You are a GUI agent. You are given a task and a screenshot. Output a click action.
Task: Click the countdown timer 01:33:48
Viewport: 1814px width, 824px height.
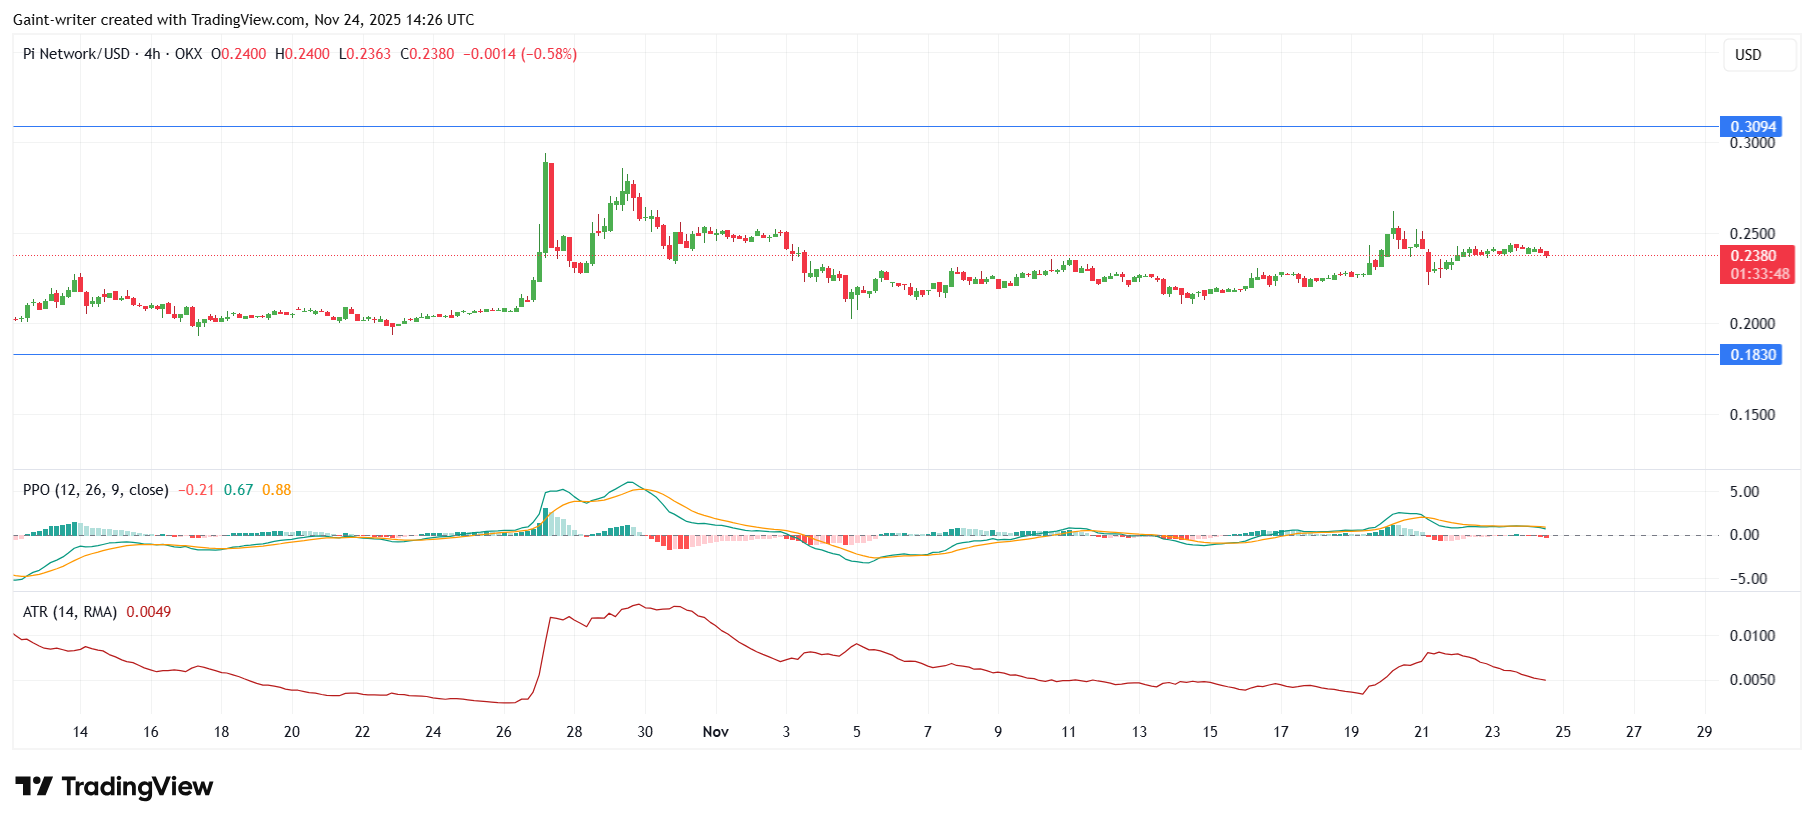point(1761,274)
